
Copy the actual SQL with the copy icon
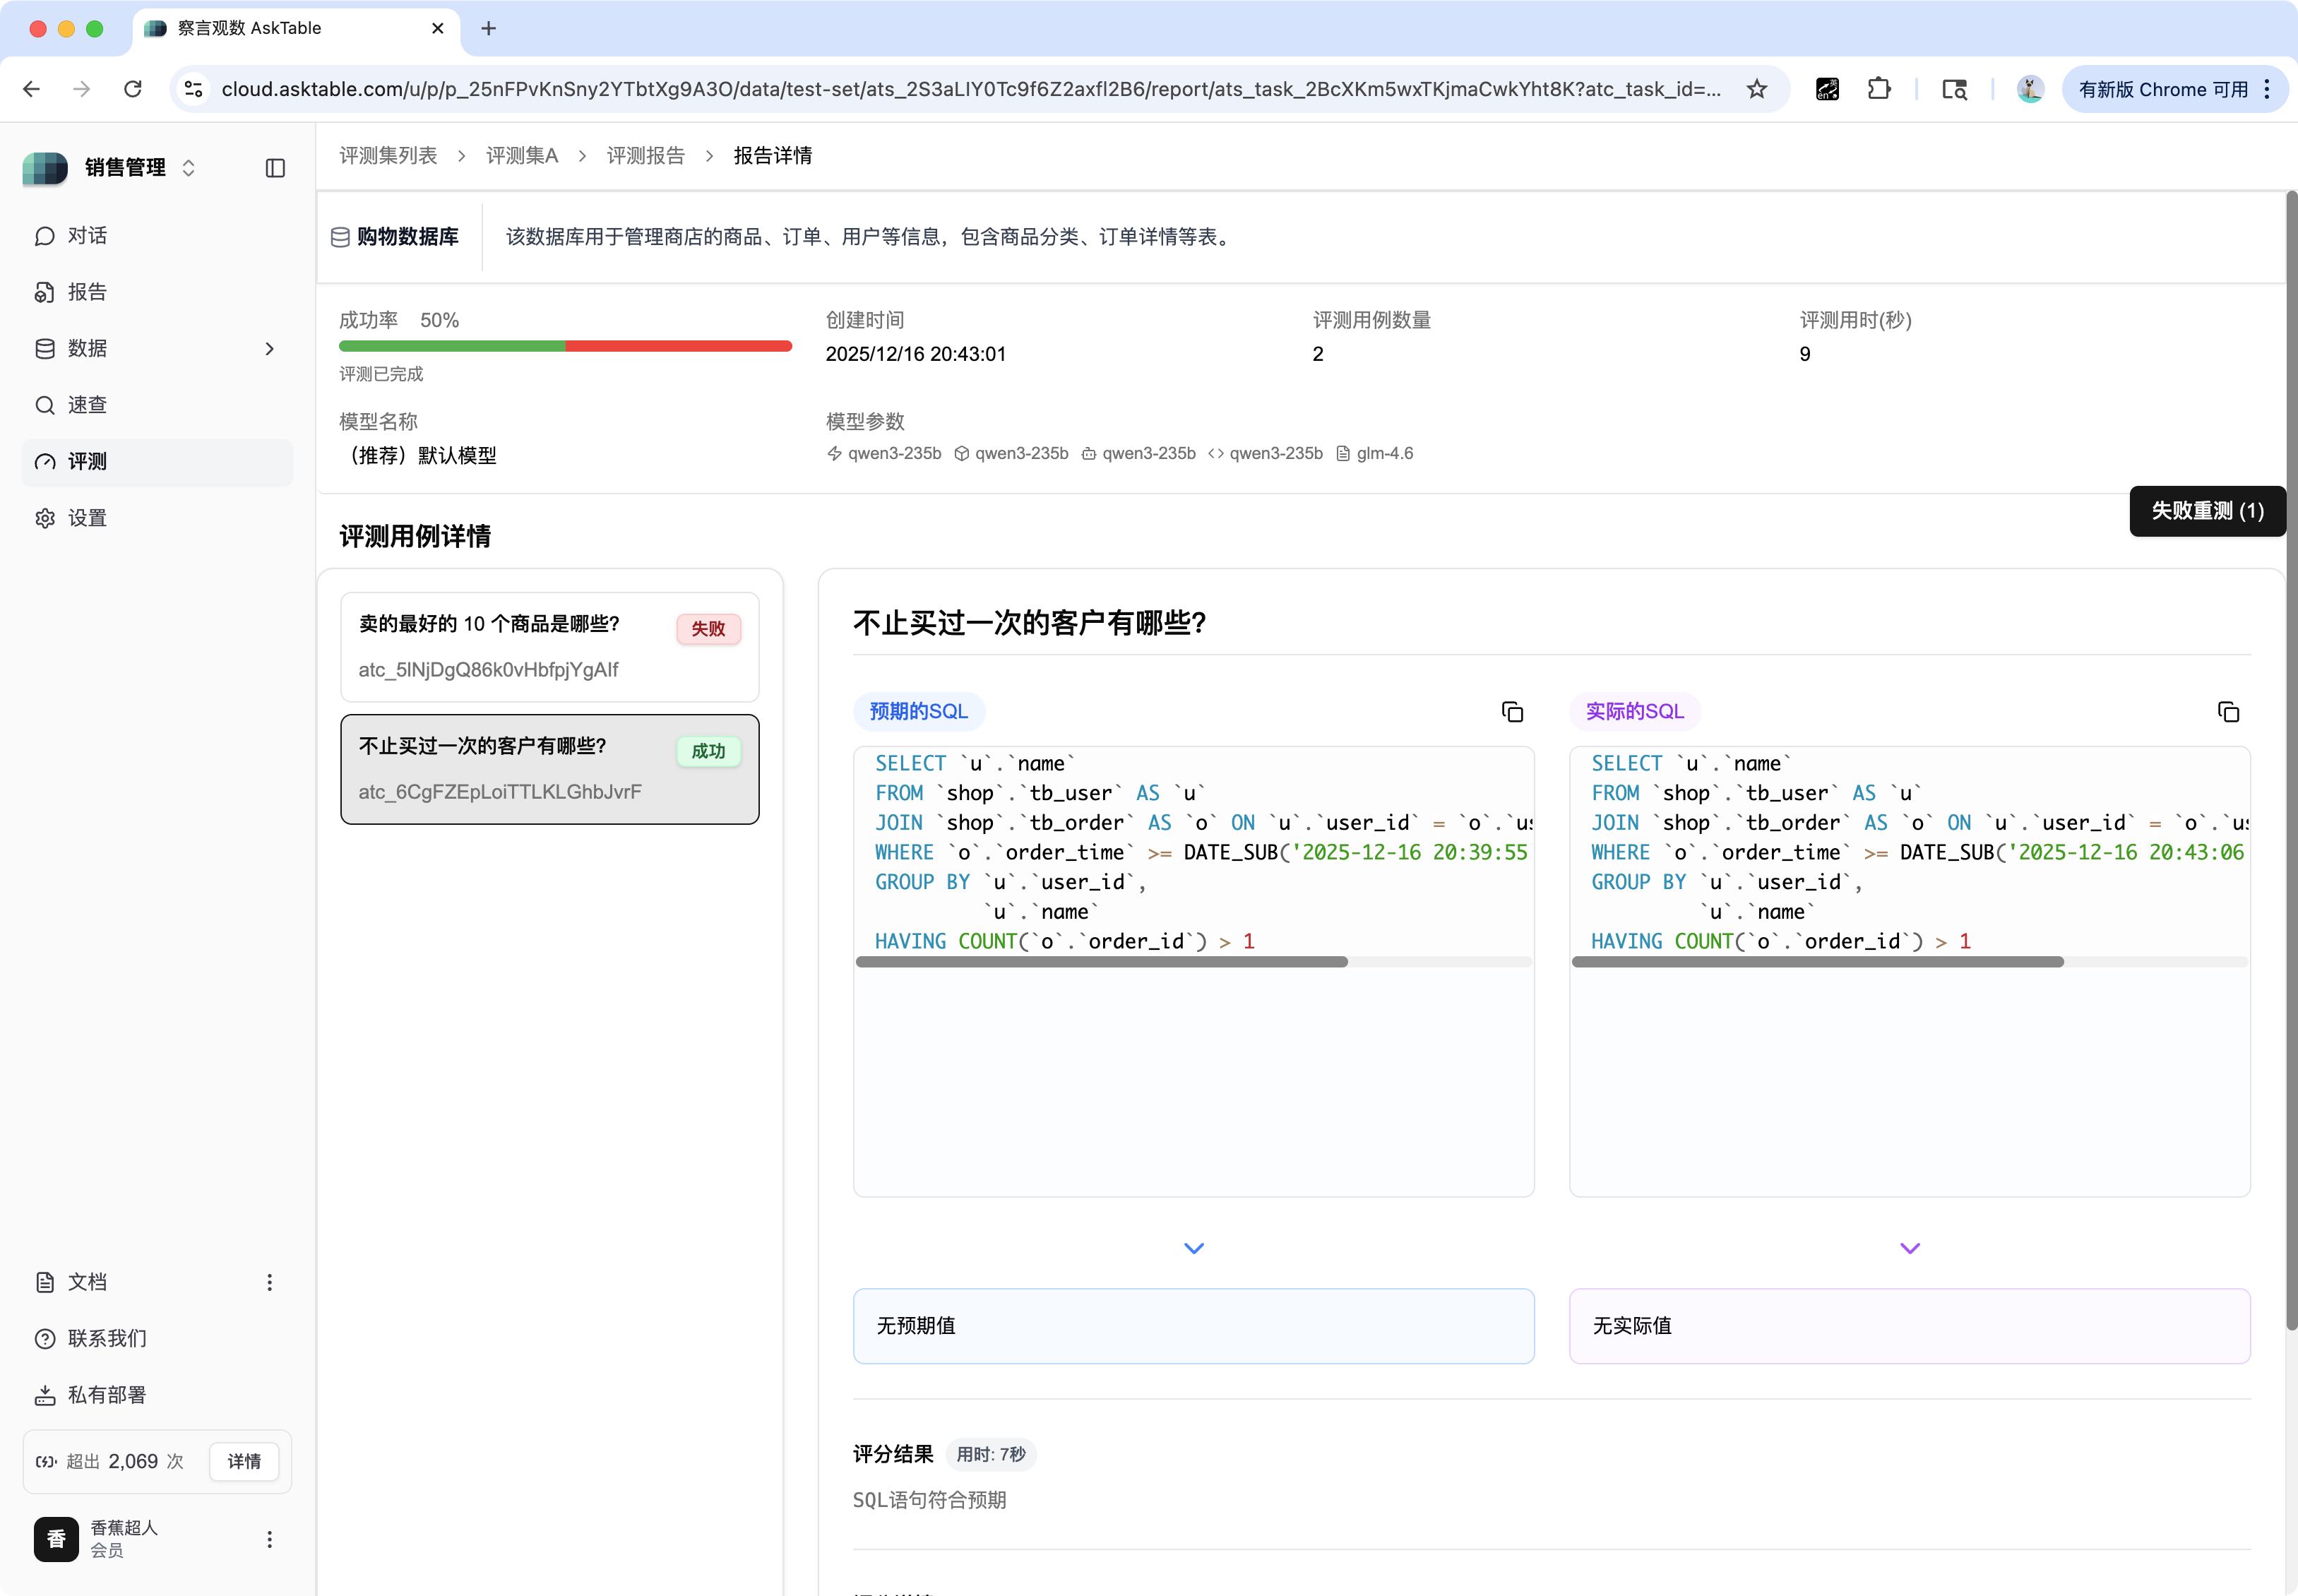(x=2228, y=712)
